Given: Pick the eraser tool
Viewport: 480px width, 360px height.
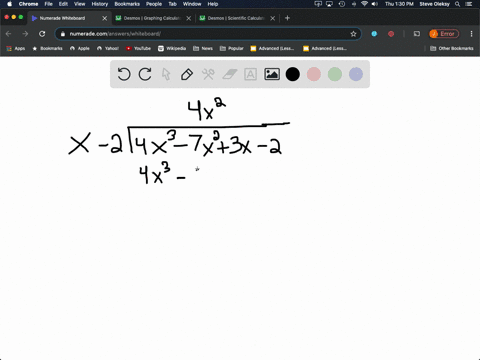Looking at the screenshot, I should [x=229, y=74].
